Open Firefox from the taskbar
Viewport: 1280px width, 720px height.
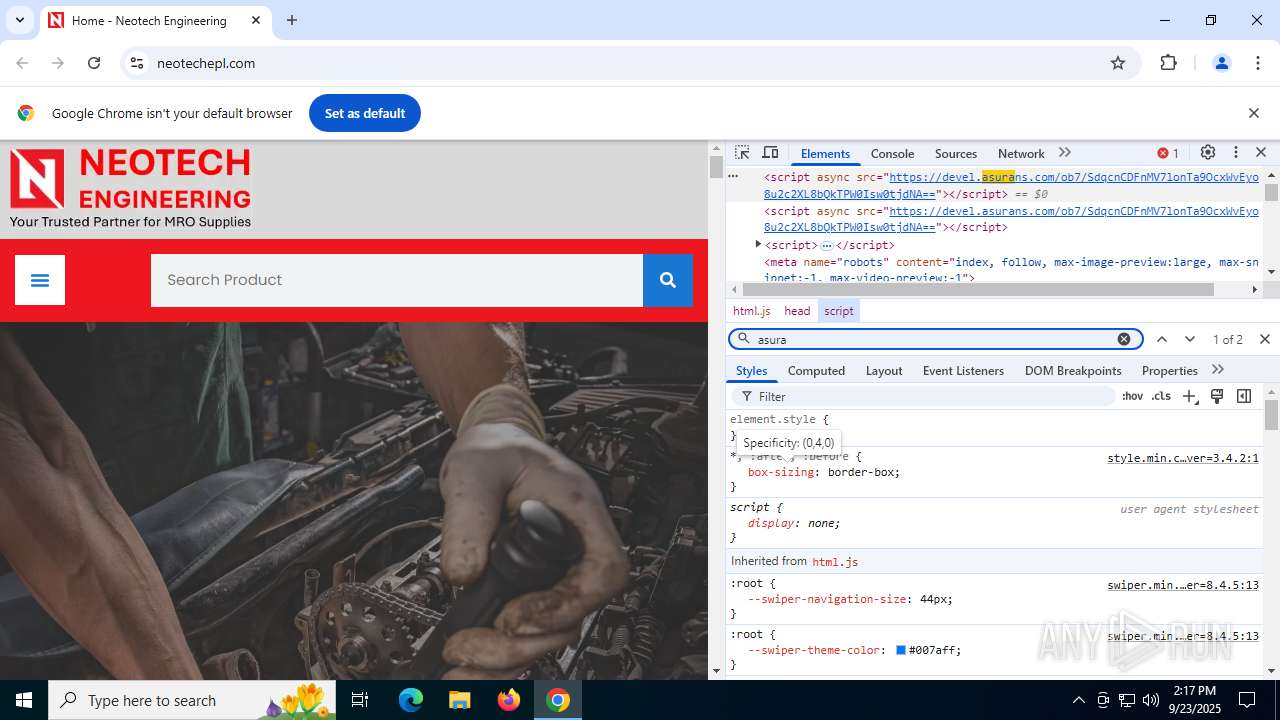509,700
